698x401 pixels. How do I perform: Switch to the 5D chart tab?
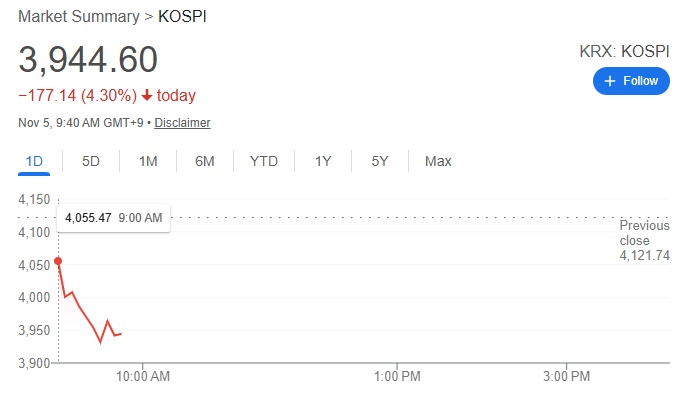[x=91, y=161]
